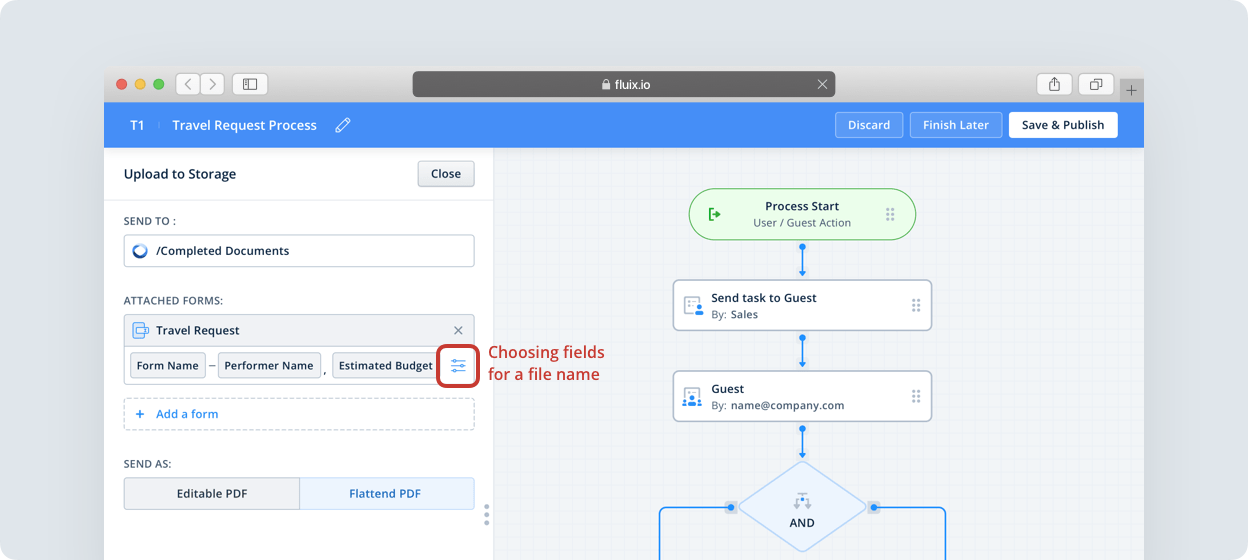Open a new Safari tab with plus
This screenshot has width=1248, height=560.
point(1131,90)
